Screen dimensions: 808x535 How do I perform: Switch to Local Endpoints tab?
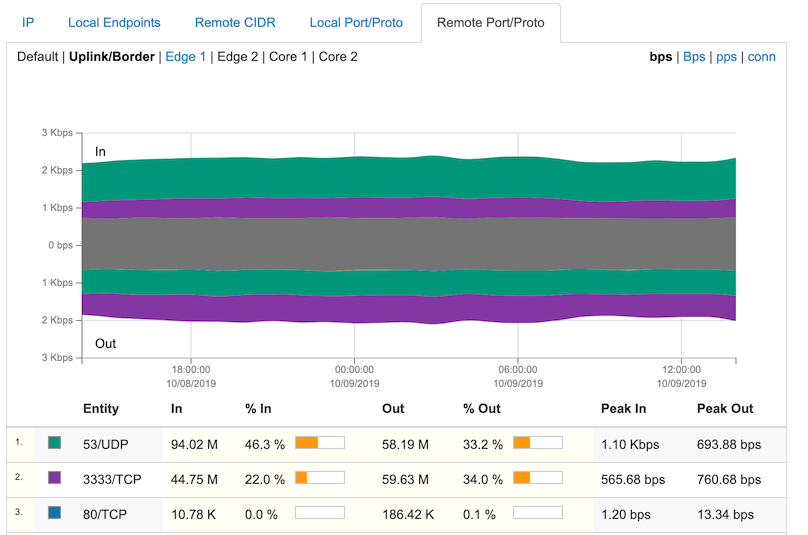pyautogui.click(x=114, y=22)
